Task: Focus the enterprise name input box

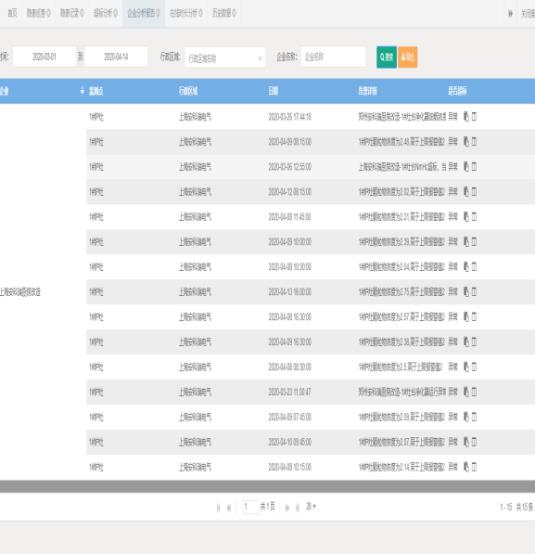Action: coord(333,57)
